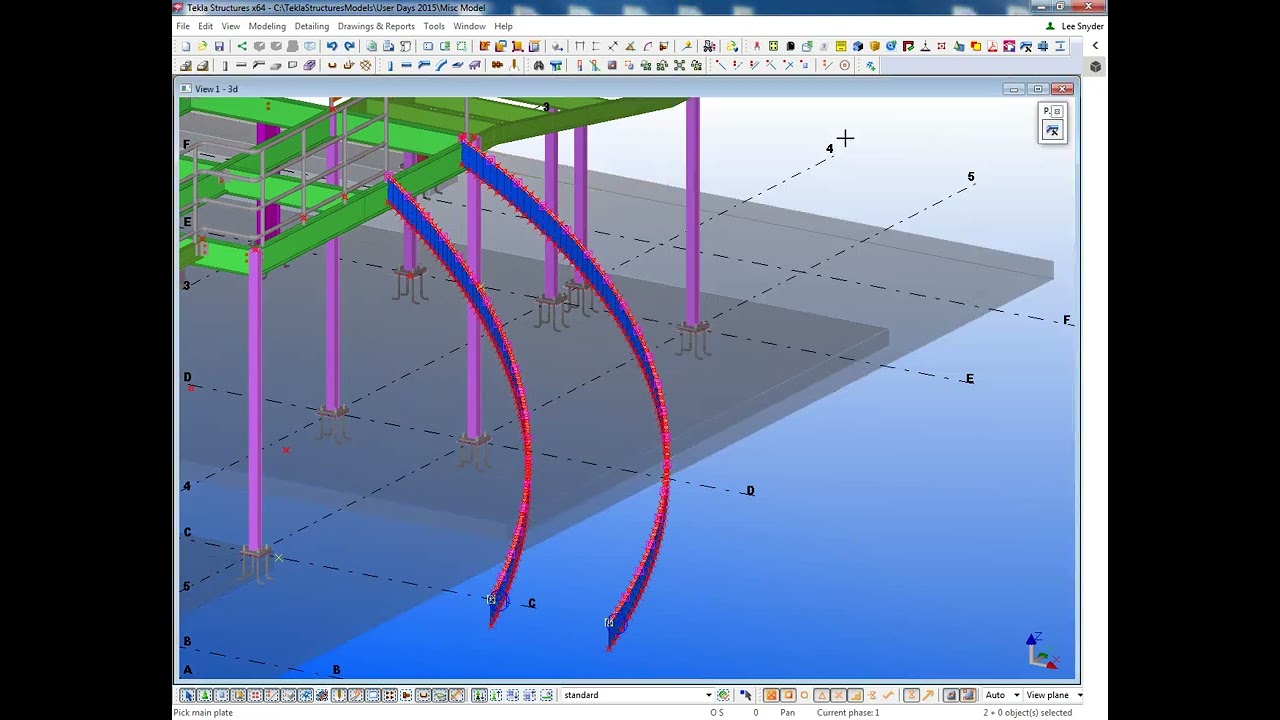
Task: Activate the create bolts tool
Action: (495, 65)
